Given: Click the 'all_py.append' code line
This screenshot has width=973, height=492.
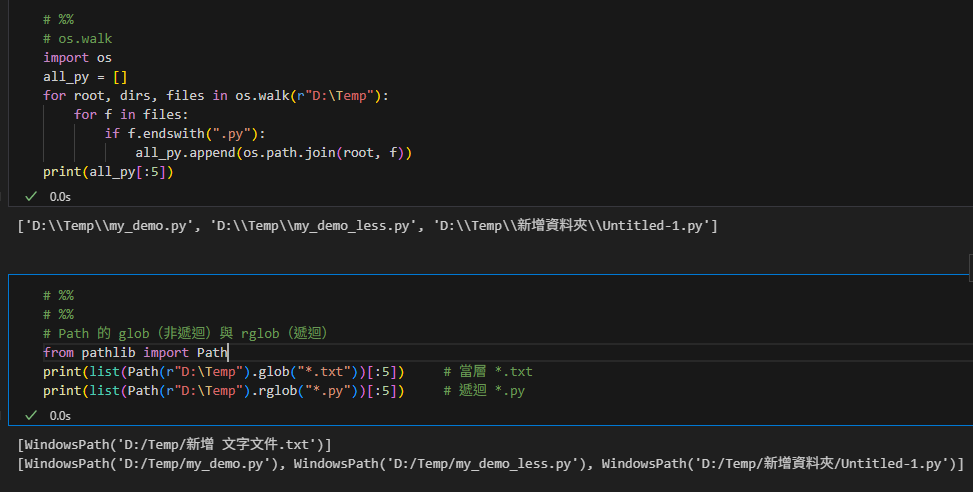Looking at the screenshot, I should [273, 152].
